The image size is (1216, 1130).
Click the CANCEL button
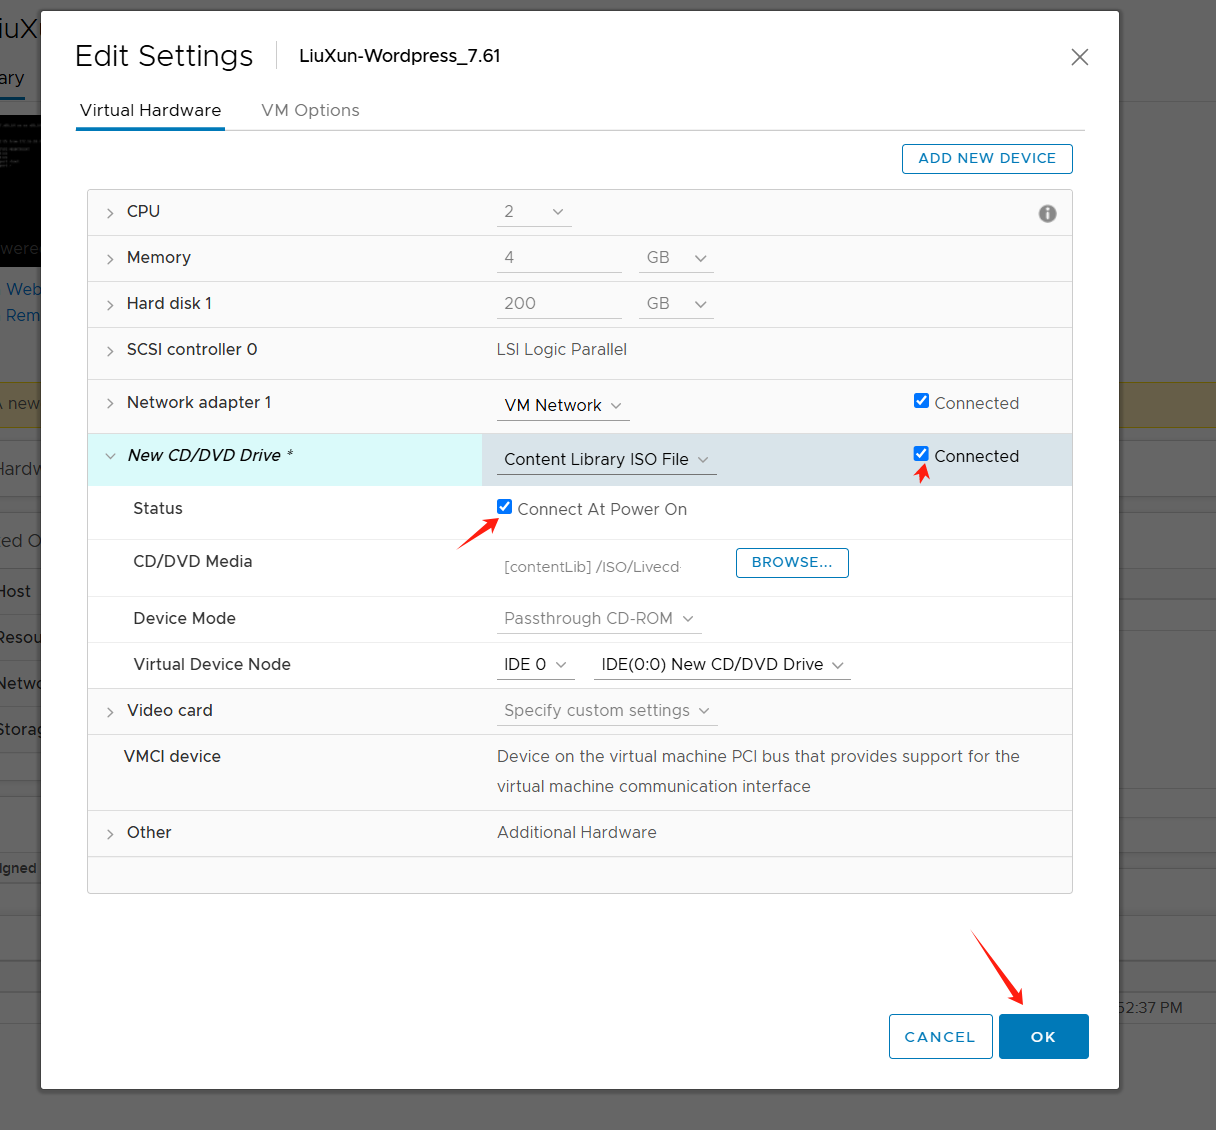pyautogui.click(x=940, y=1037)
